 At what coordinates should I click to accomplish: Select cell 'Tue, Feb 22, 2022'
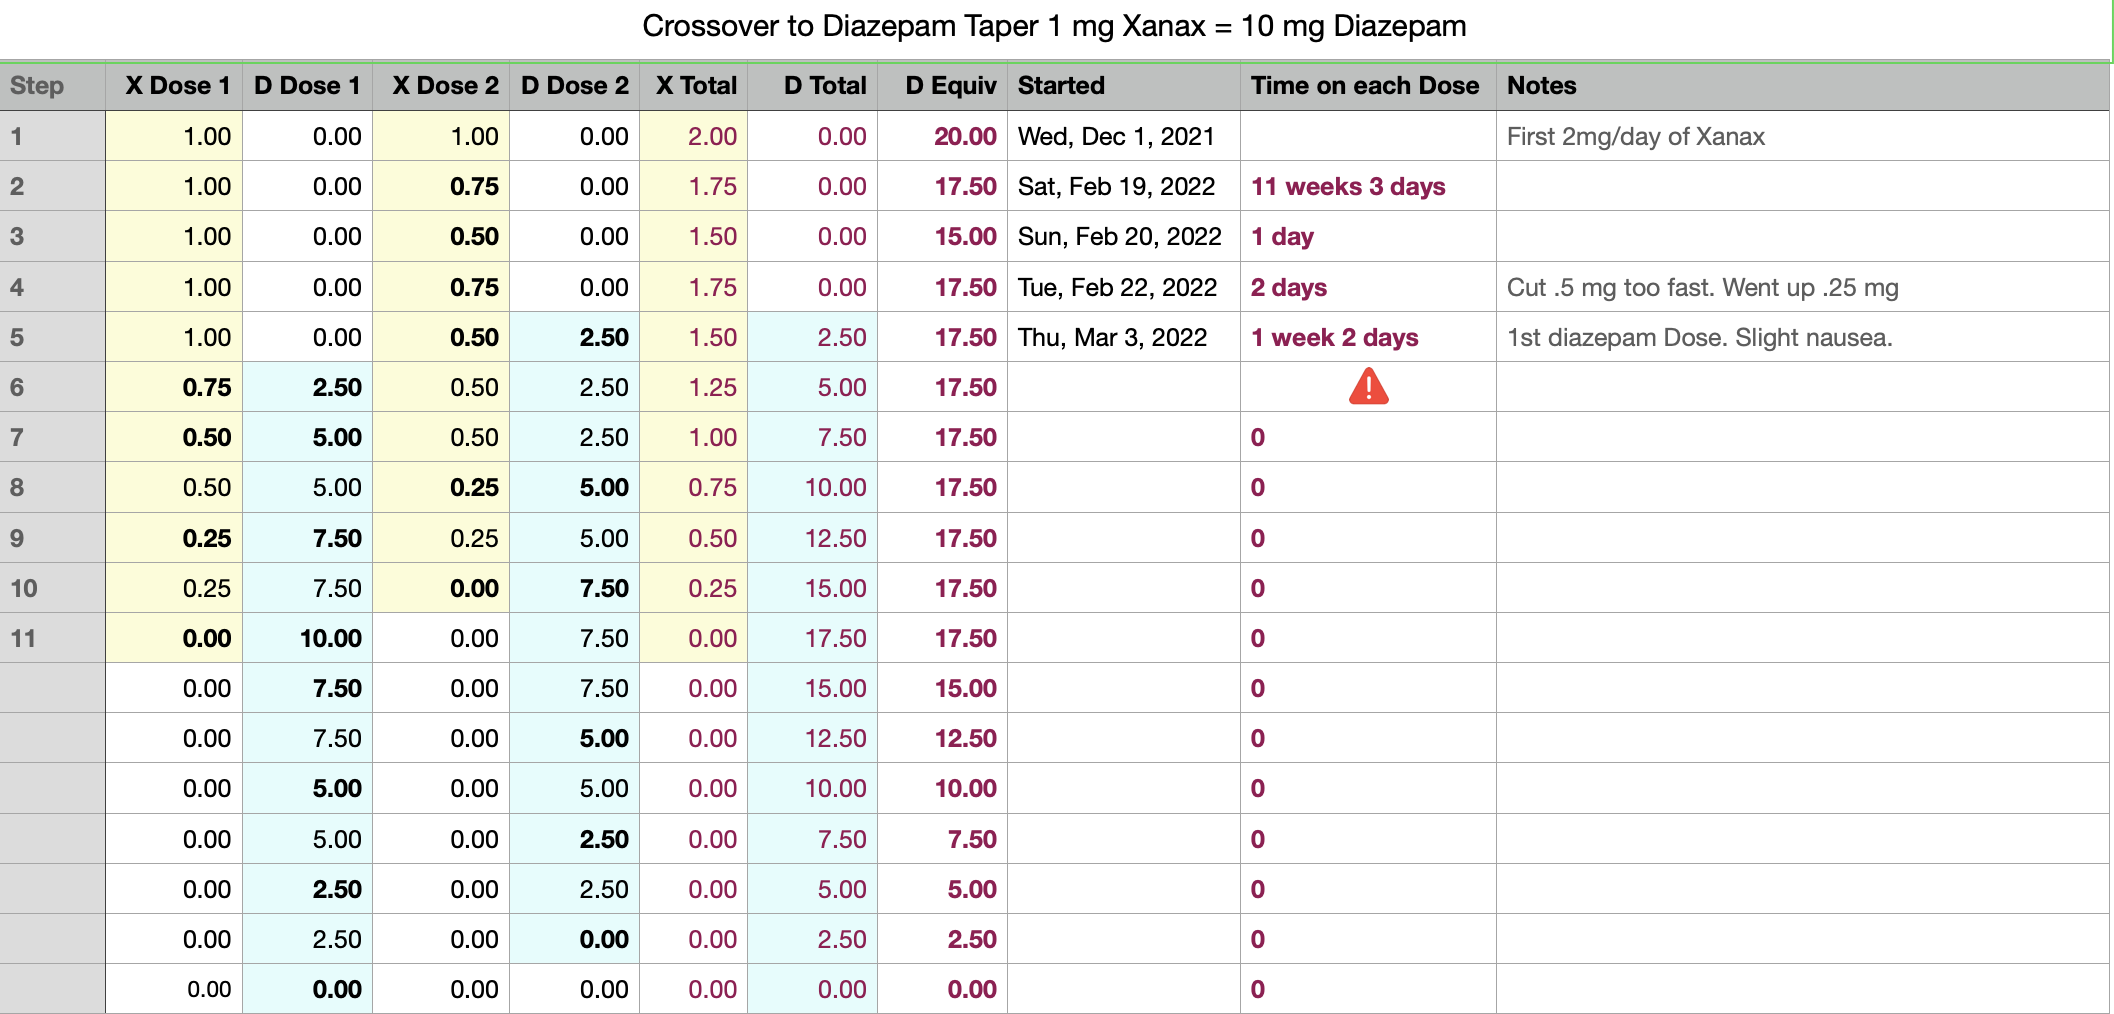coord(1124,287)
